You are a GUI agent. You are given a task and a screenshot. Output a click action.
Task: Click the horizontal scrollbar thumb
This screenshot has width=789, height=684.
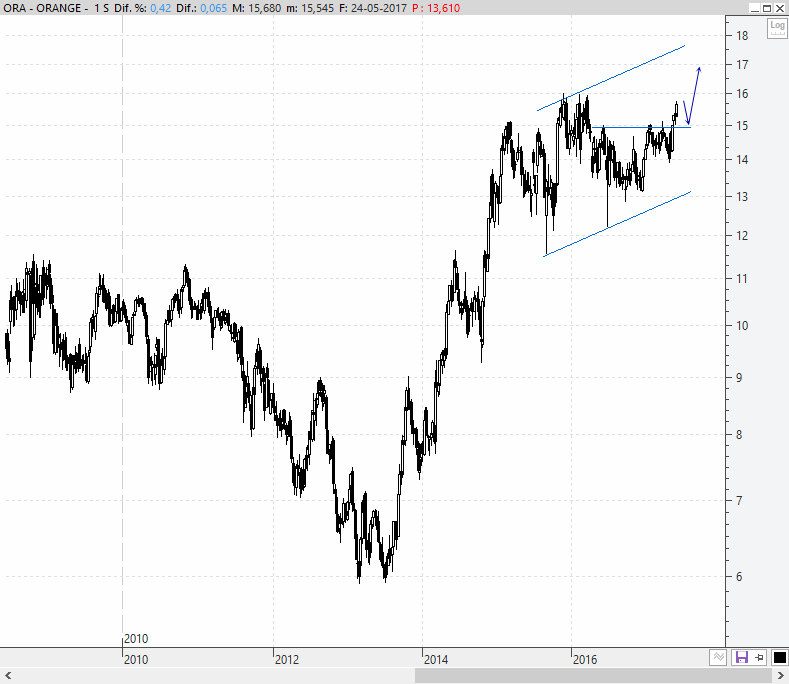tap(593, 675)
